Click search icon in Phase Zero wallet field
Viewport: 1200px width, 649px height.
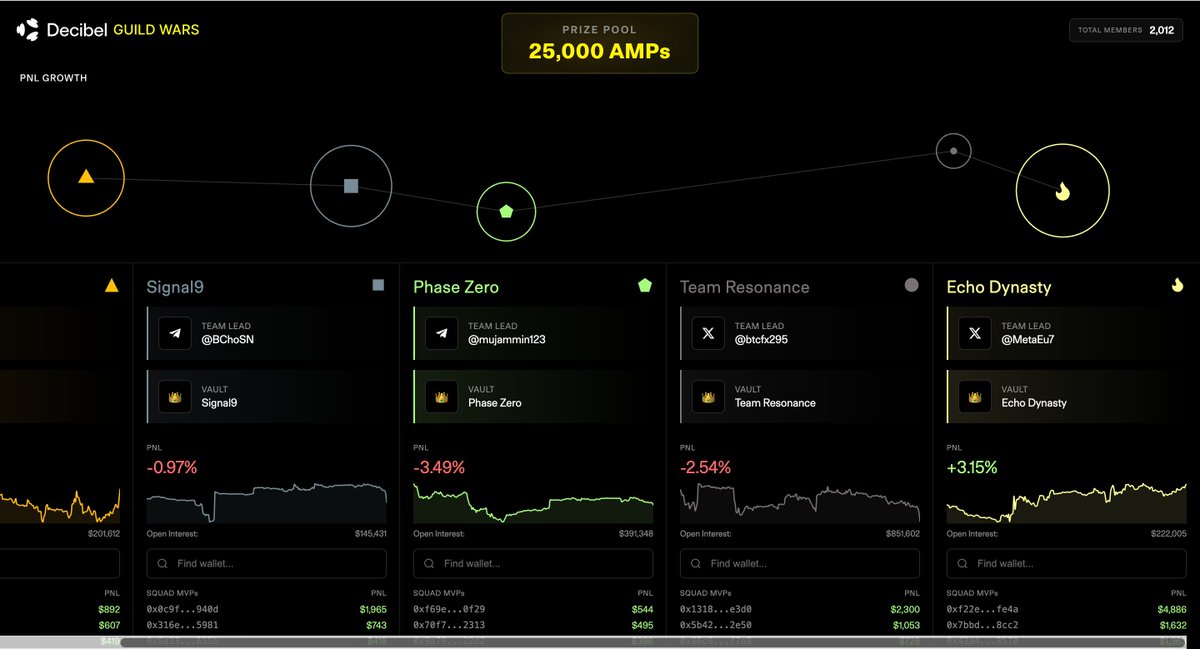click(x=429, y=564)
